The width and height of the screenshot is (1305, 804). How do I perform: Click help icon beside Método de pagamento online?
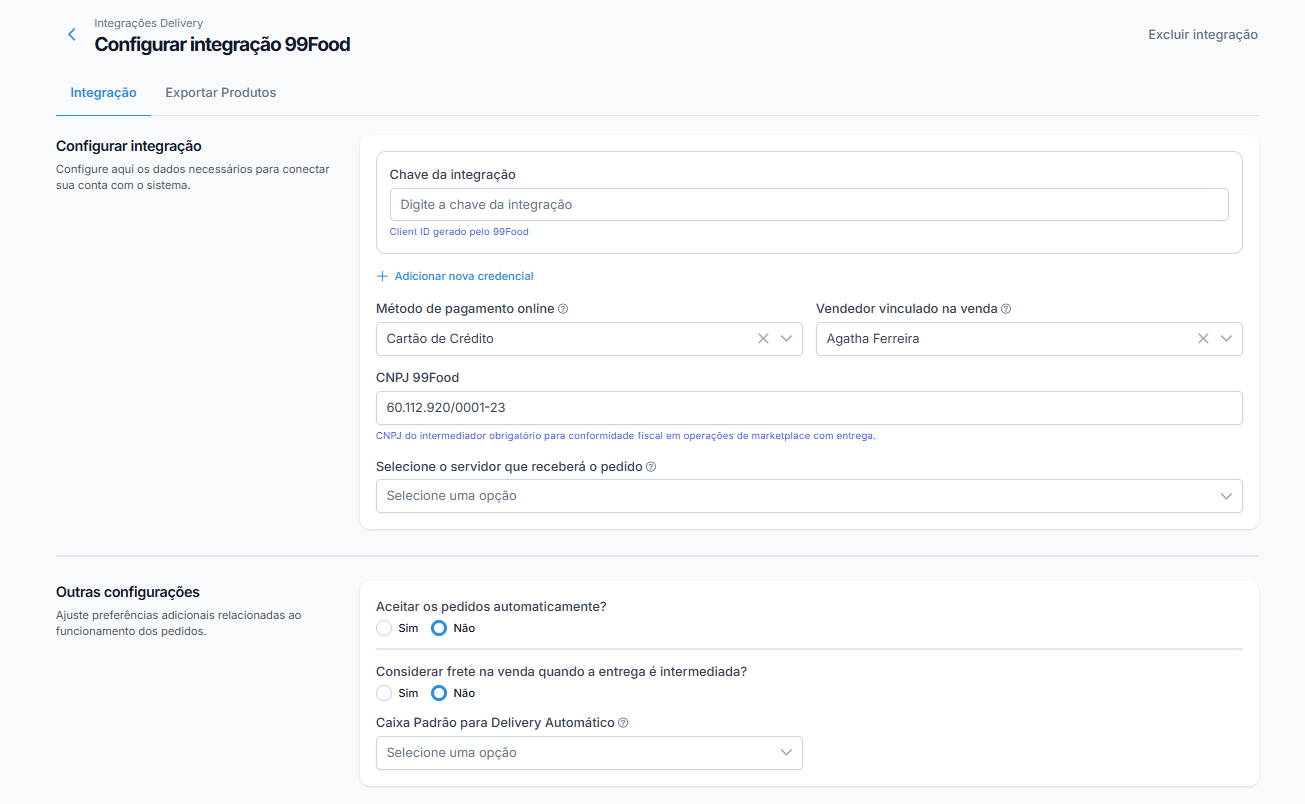point(563,309)
